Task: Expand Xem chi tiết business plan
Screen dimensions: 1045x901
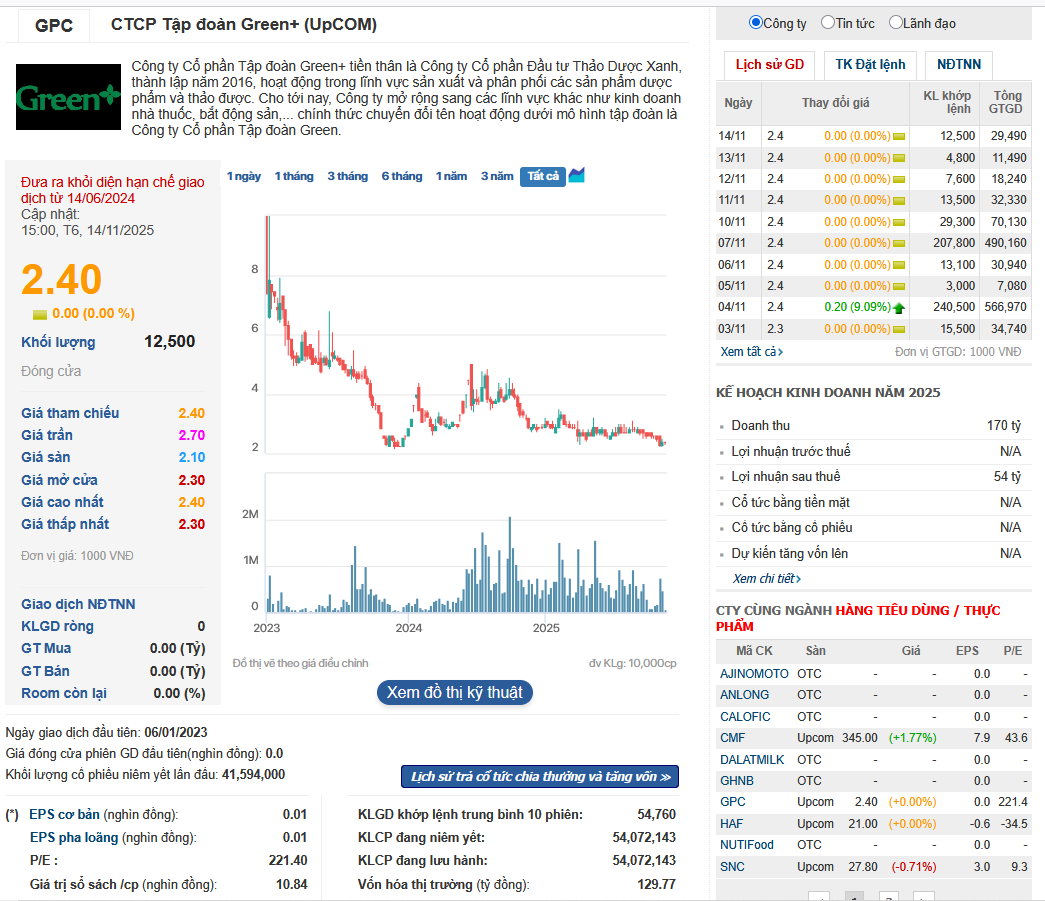Action: click(x=766, y=578)
